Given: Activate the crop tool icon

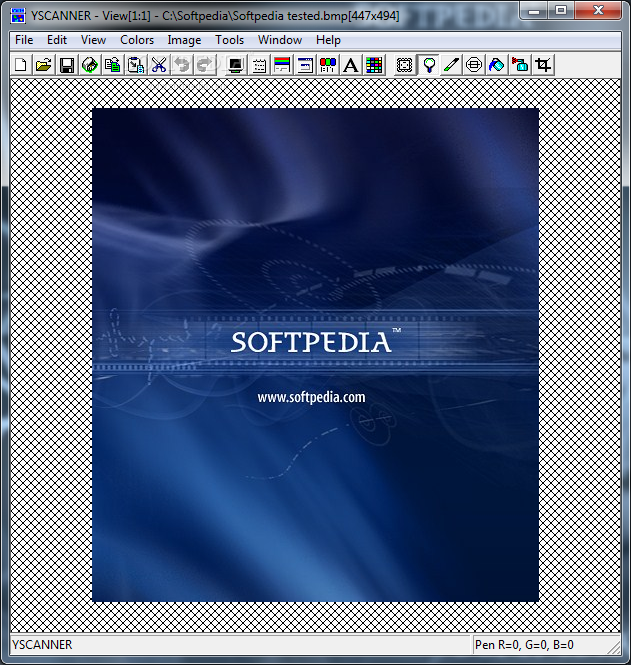Looking at the screenshot, I should (x=543, y=65).
